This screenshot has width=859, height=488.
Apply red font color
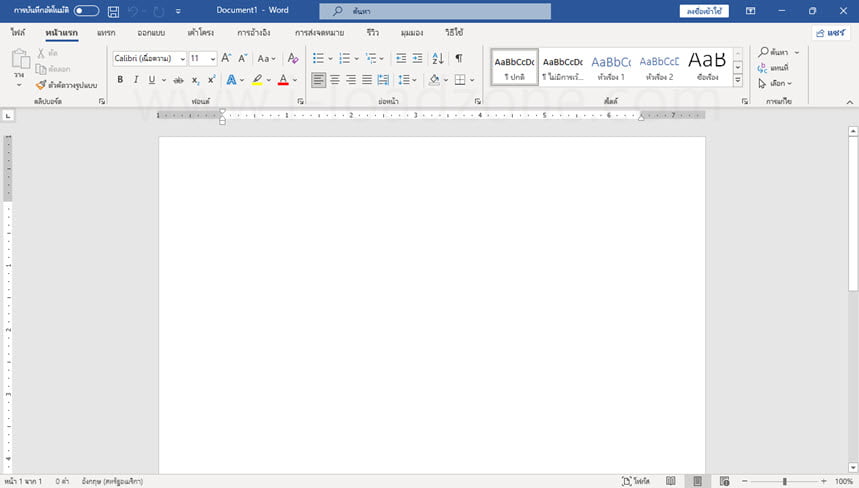(283, 80)
